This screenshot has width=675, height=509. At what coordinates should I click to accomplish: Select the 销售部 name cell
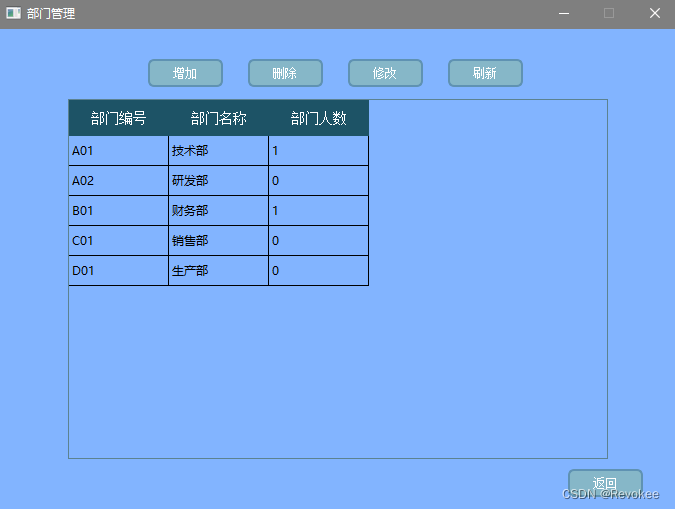click(x=218, y=241)
